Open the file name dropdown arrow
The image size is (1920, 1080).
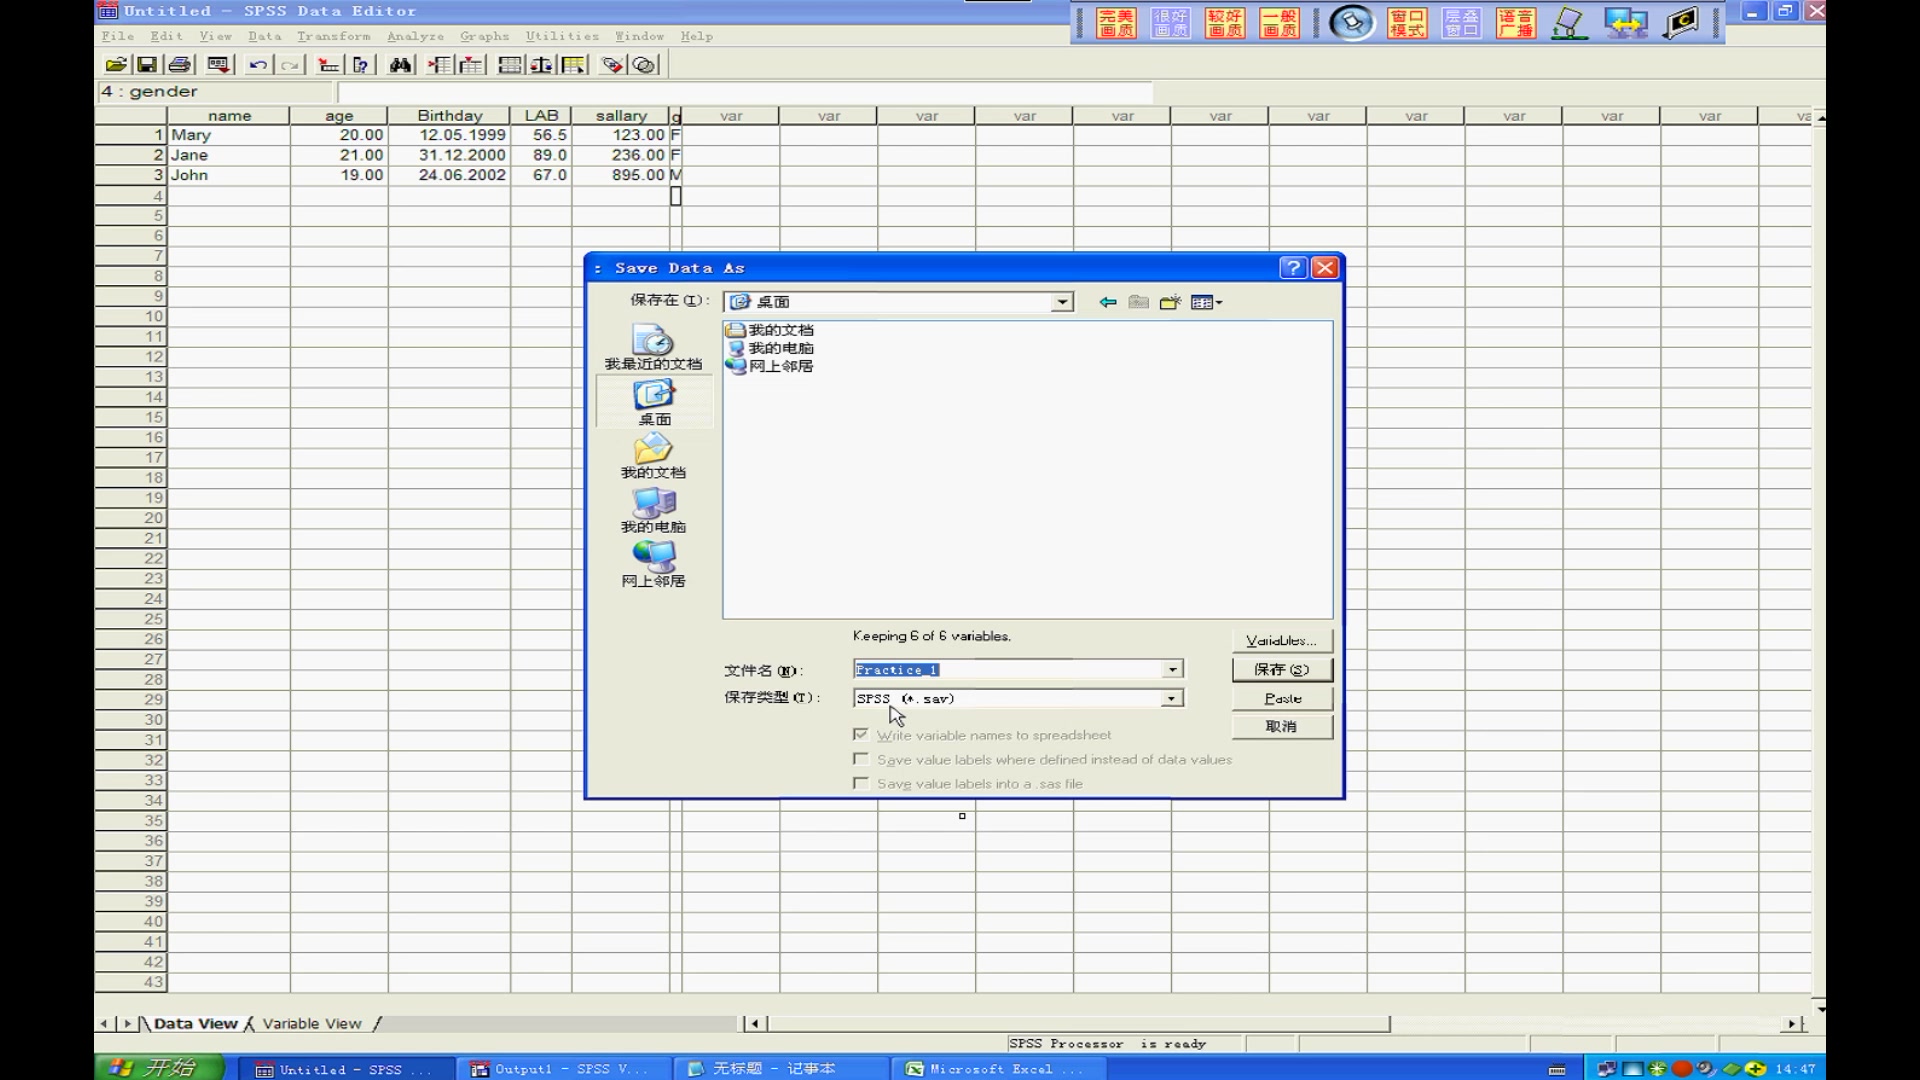click(1173, 670)
